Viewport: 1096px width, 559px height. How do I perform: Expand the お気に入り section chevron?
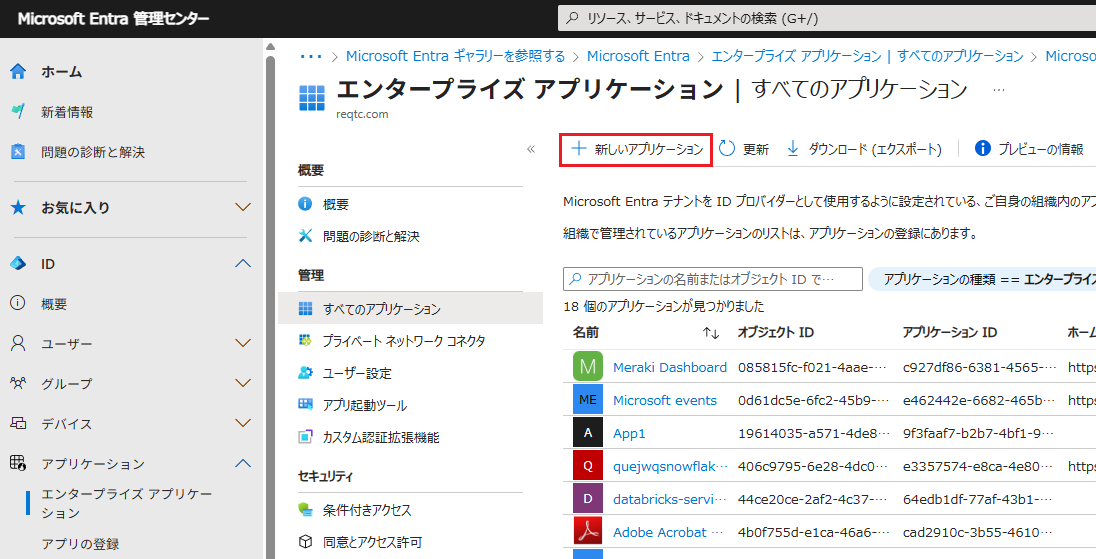tap(243, 208)
